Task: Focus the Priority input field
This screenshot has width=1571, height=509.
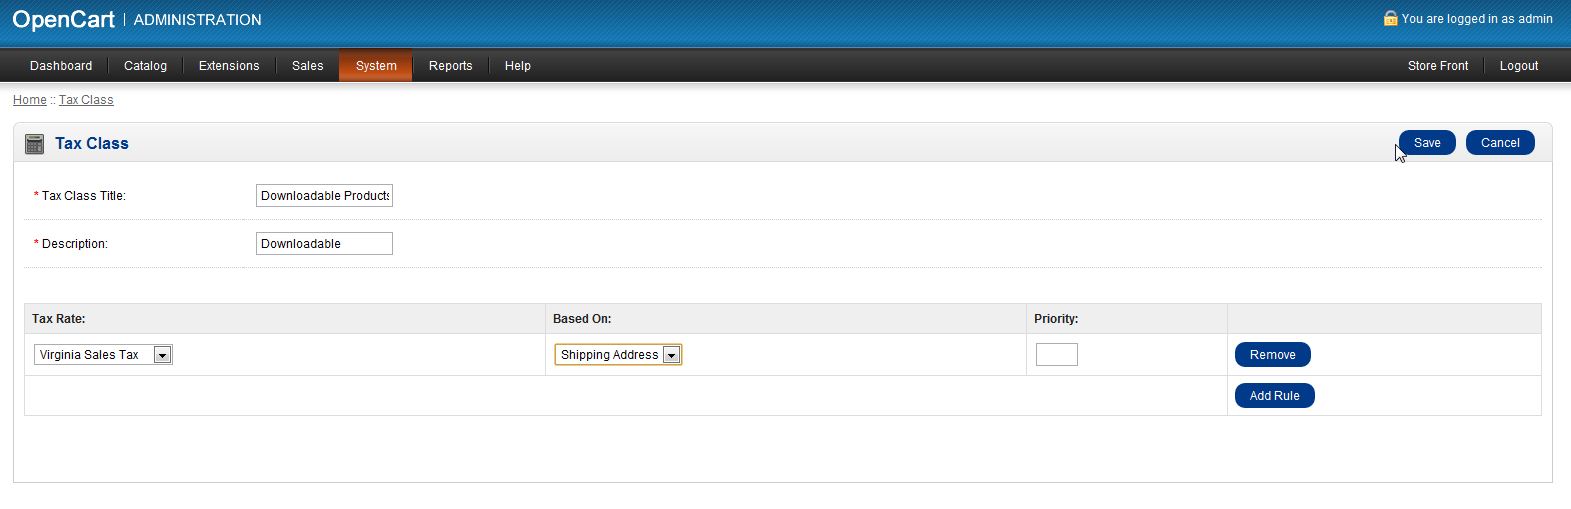Action: [x=1056, y=355]
